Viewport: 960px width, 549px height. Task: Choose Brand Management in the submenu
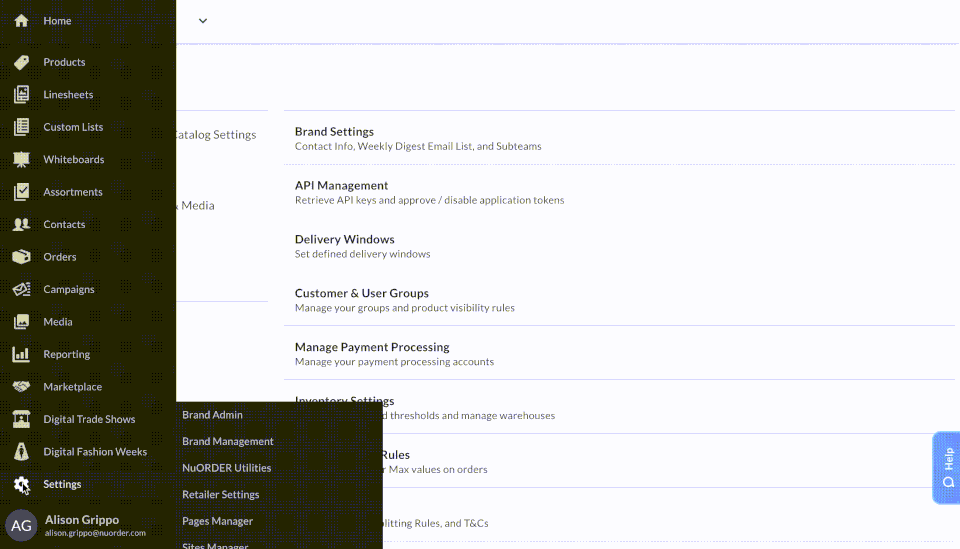coord(228,441)
